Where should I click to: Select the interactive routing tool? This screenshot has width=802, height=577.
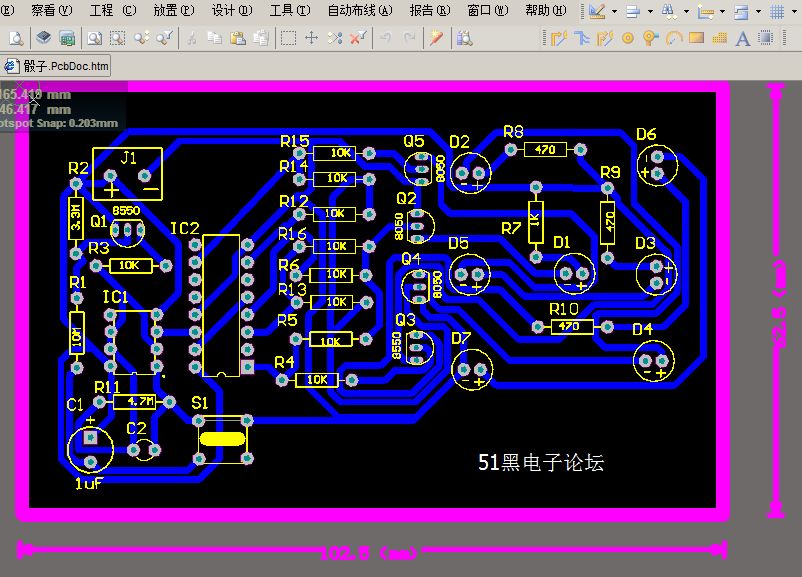(559, 38)
